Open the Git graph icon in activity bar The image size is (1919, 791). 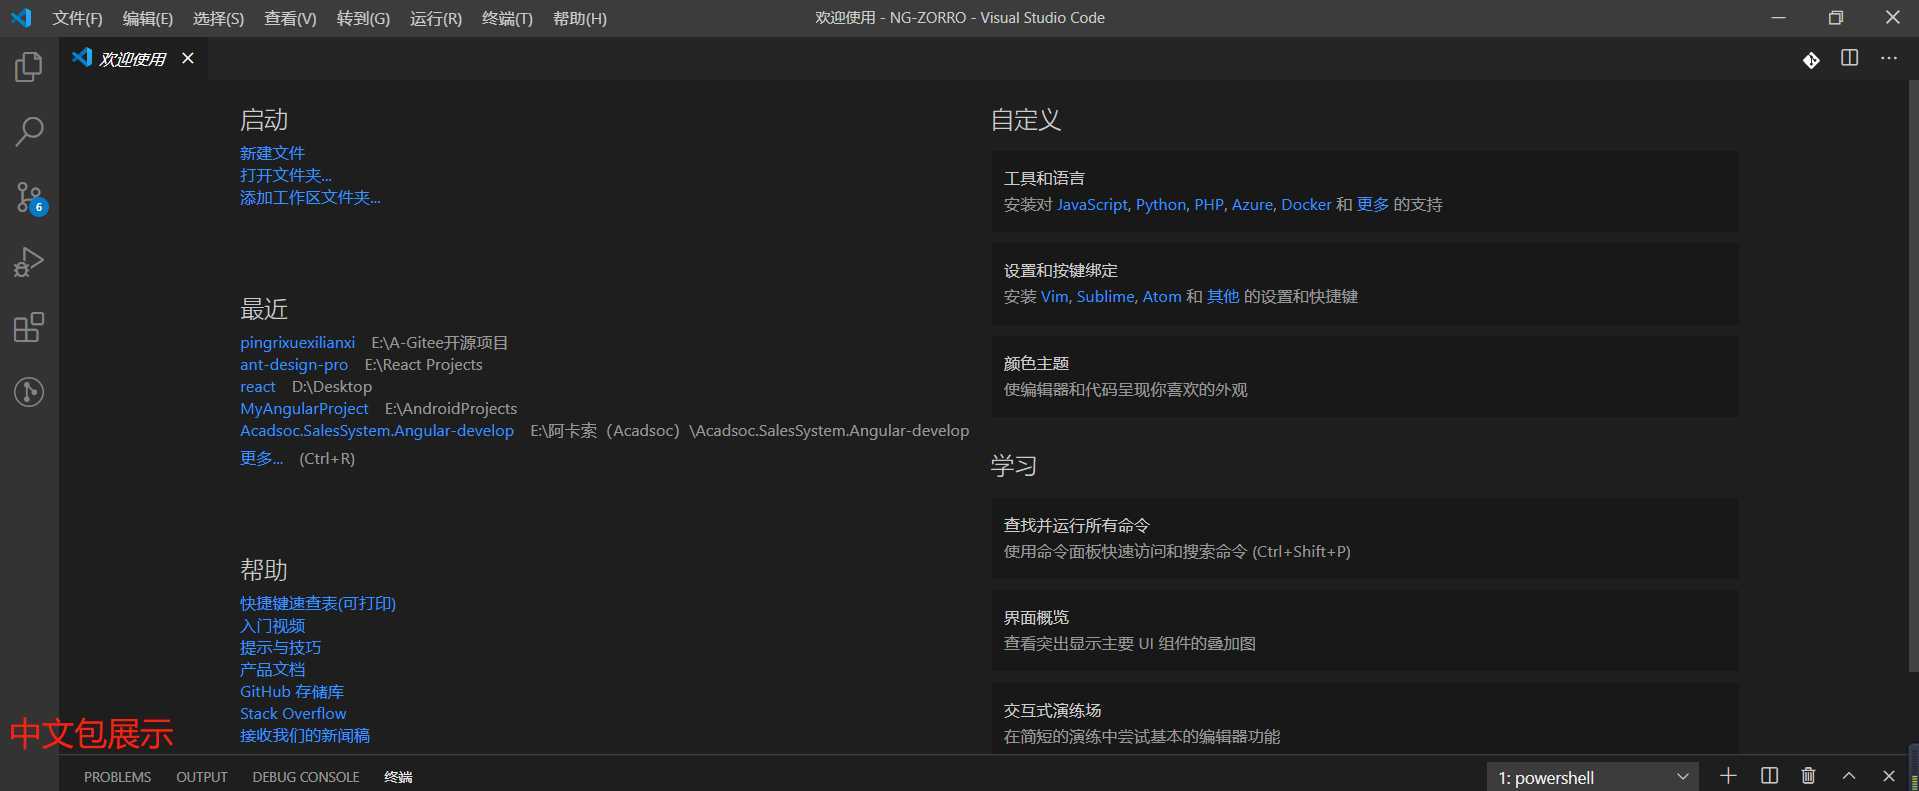[x=29, y=392]
